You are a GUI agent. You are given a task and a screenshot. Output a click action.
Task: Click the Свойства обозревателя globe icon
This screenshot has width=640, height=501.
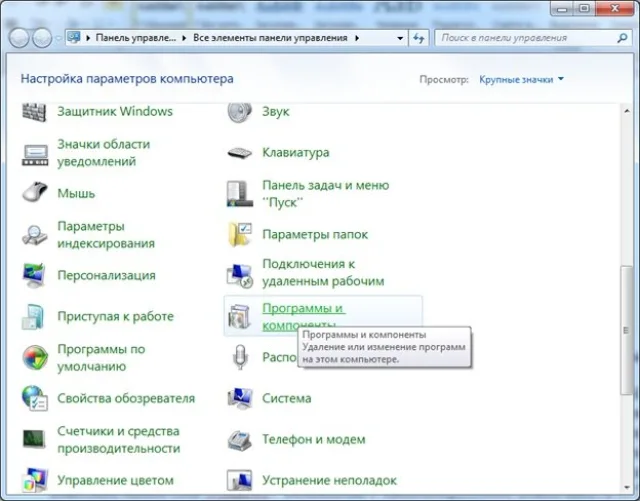pyautogui.click(x=35, y=398)
